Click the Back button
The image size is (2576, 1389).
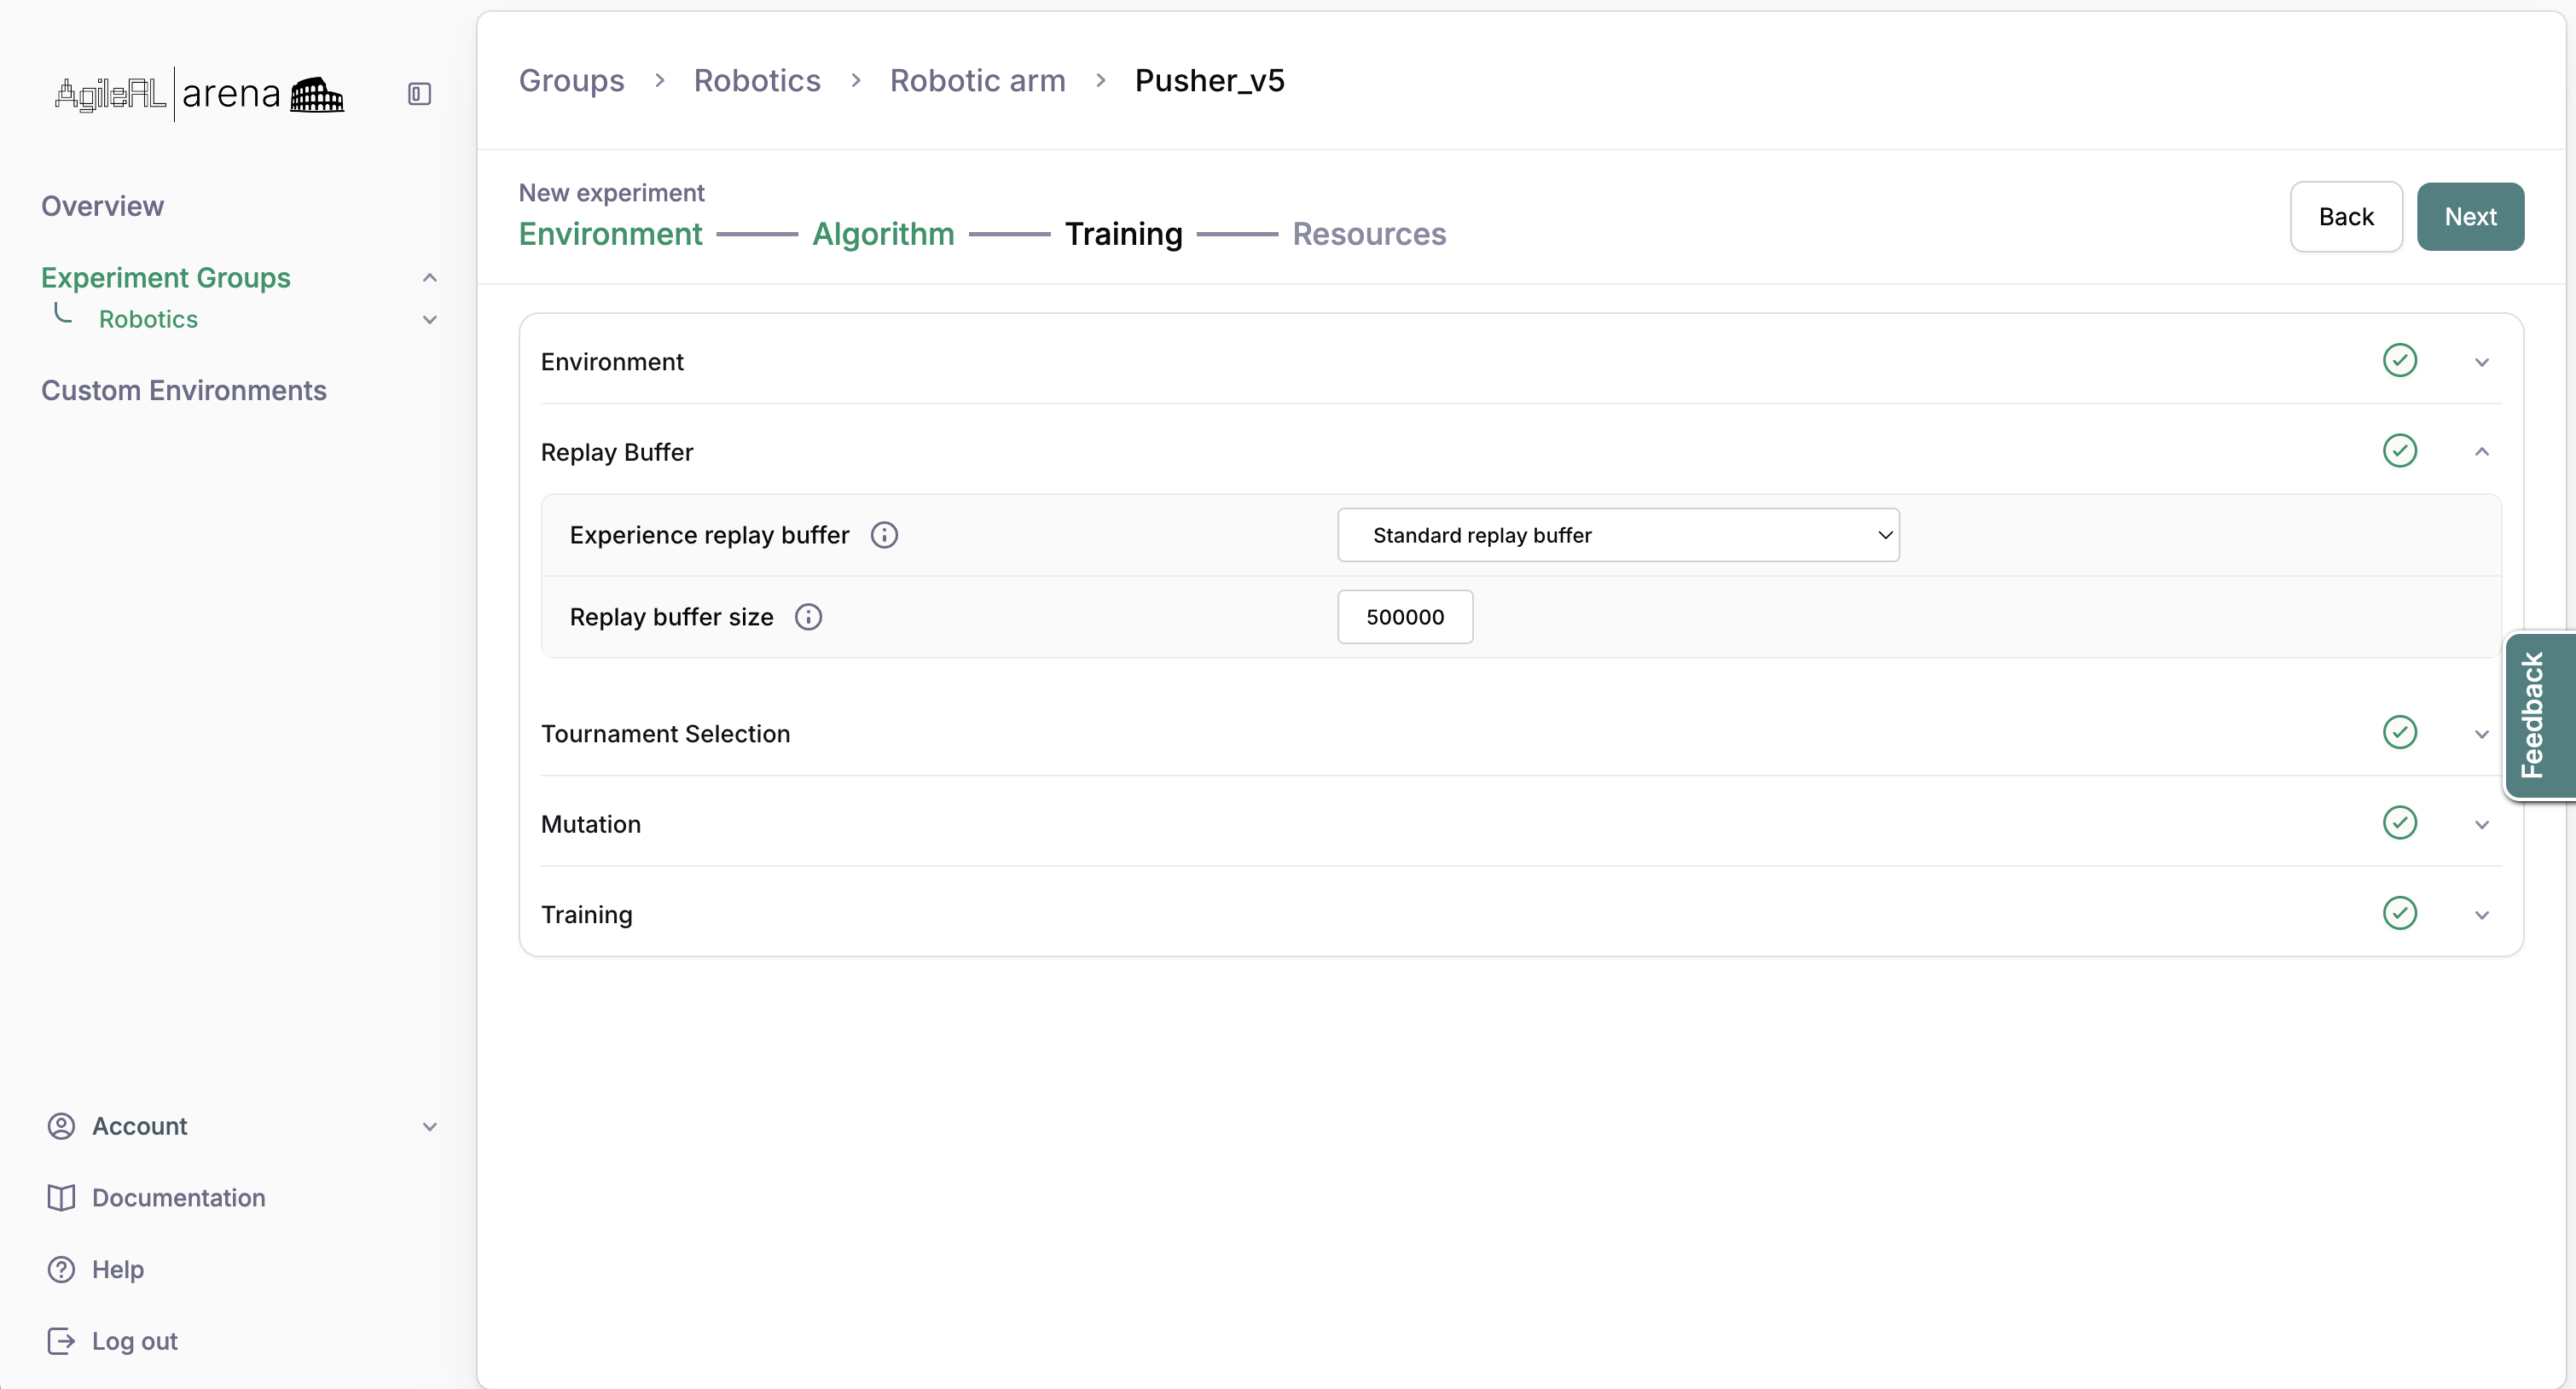point(2345,216)
